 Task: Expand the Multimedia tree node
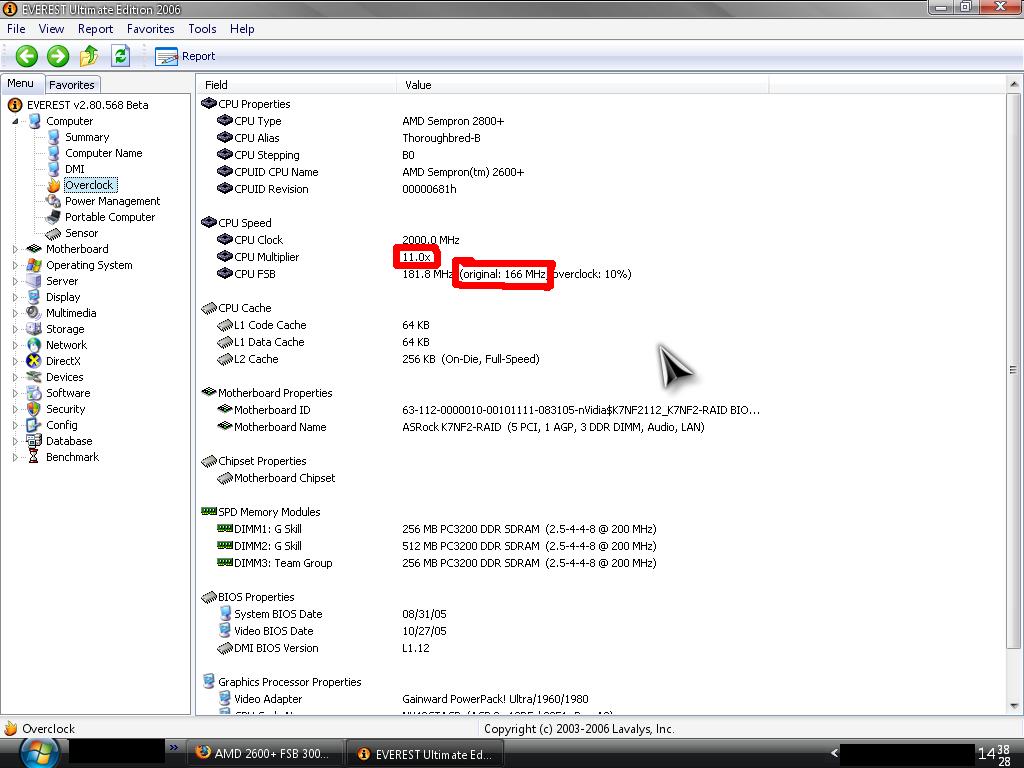pyautogui.click(x=15, y=313)
